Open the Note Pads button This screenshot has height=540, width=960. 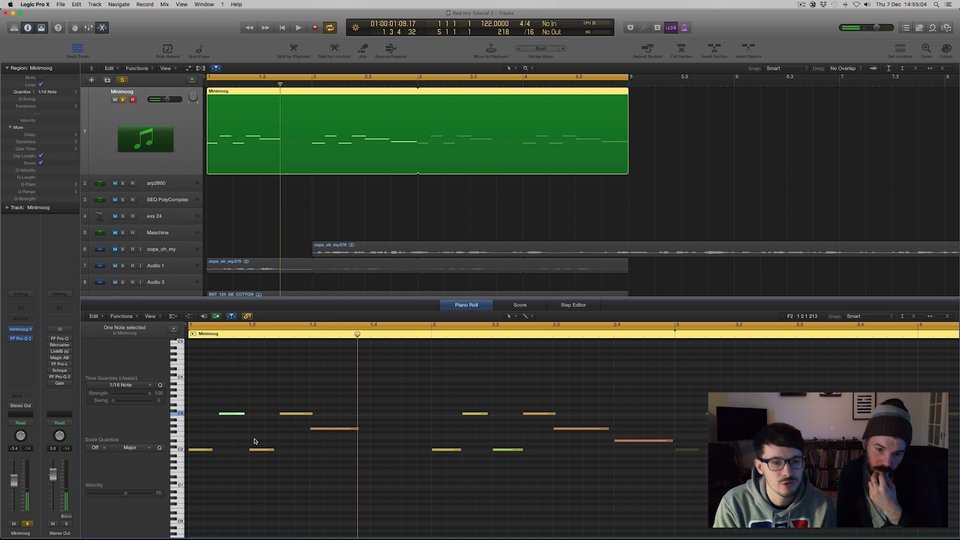[920, 28]
